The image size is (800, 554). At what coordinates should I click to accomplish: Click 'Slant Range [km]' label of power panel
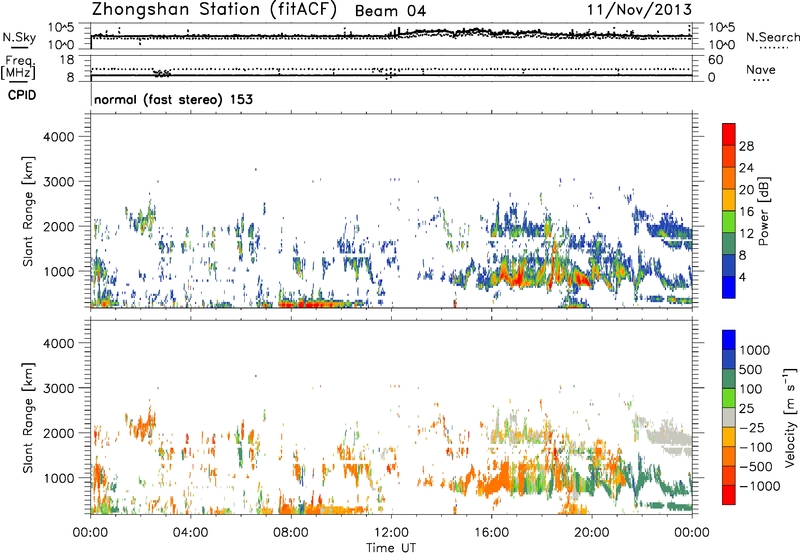coord(29,211)
